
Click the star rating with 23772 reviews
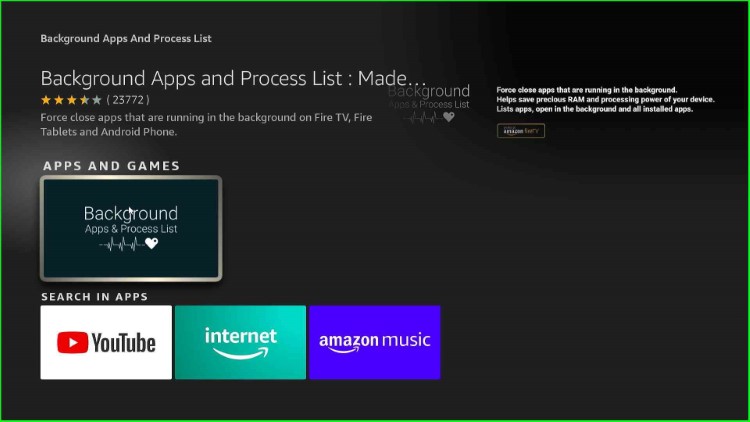tap(95, 100)
